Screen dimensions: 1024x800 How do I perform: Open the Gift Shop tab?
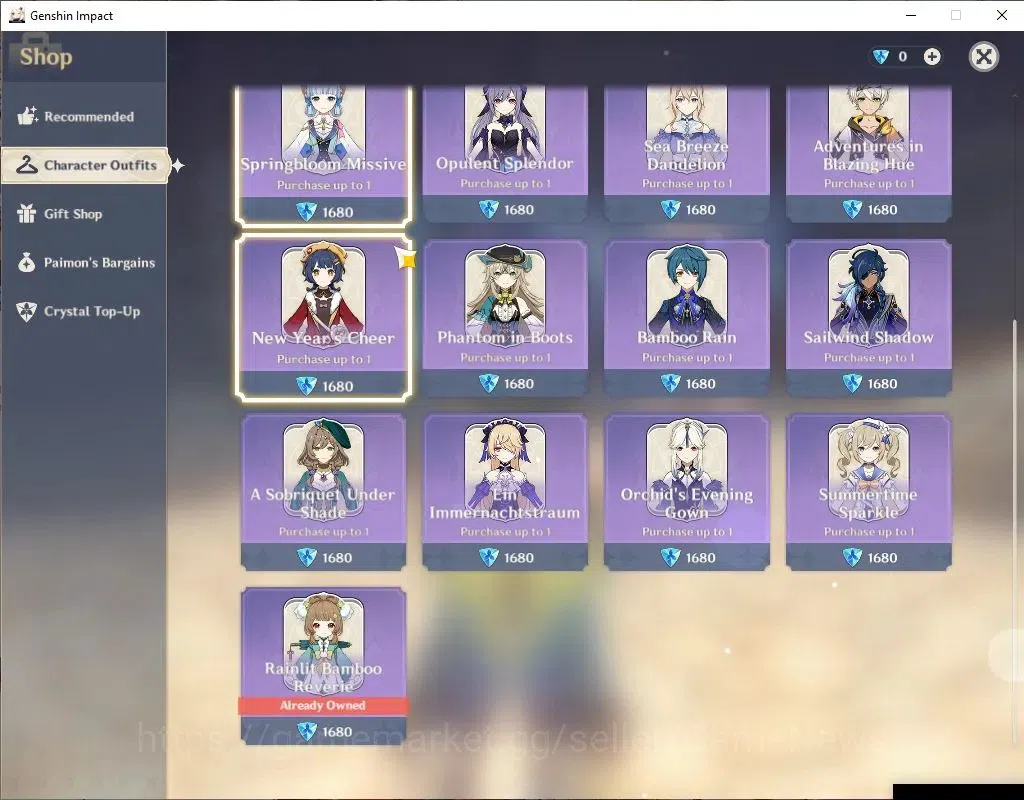click(84, 214)
